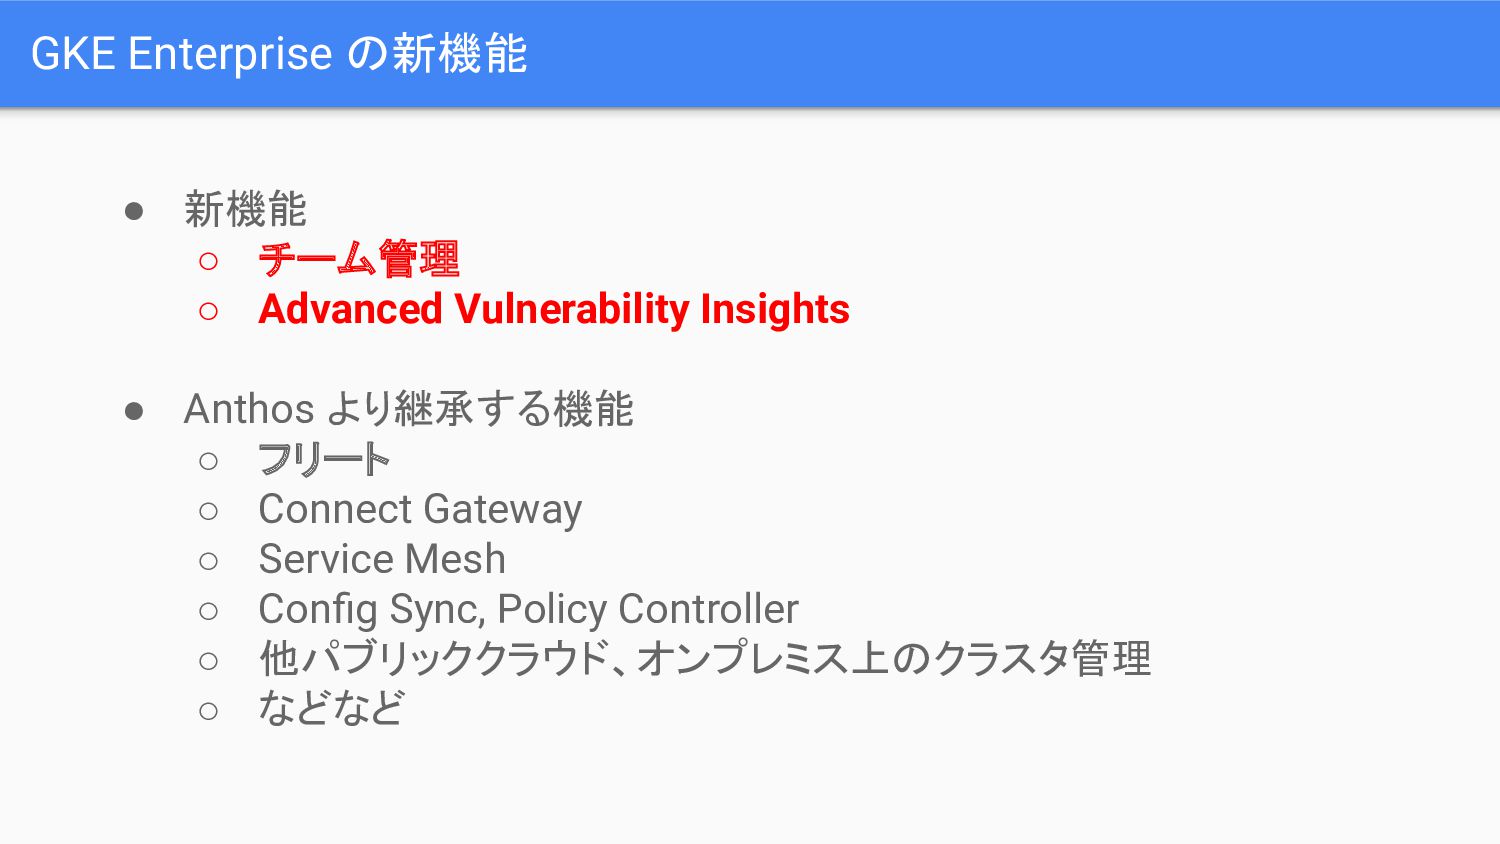Viewport: 1500px width, 844px height.
Task: Click the フリート list item
Action: 323,460
